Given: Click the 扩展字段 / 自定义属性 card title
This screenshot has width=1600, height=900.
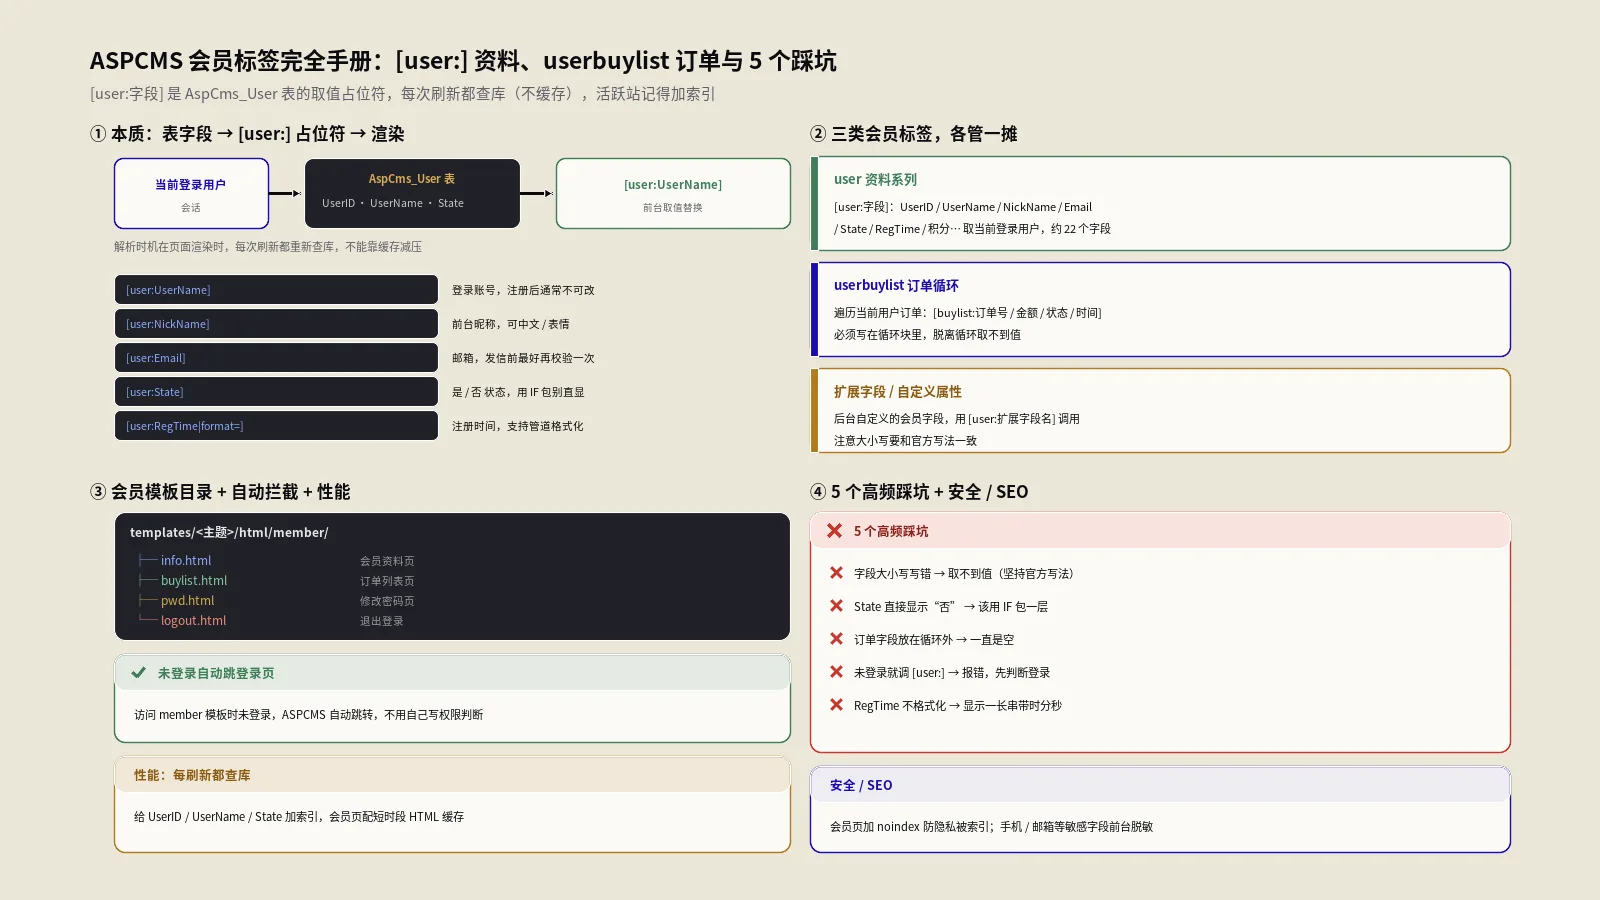Looking at the screenshot, I should point(898,392).
